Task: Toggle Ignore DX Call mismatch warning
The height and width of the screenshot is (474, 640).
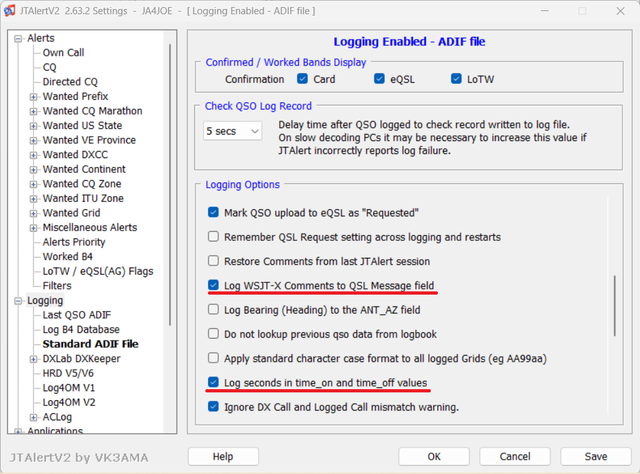Action: pos(213,407)
